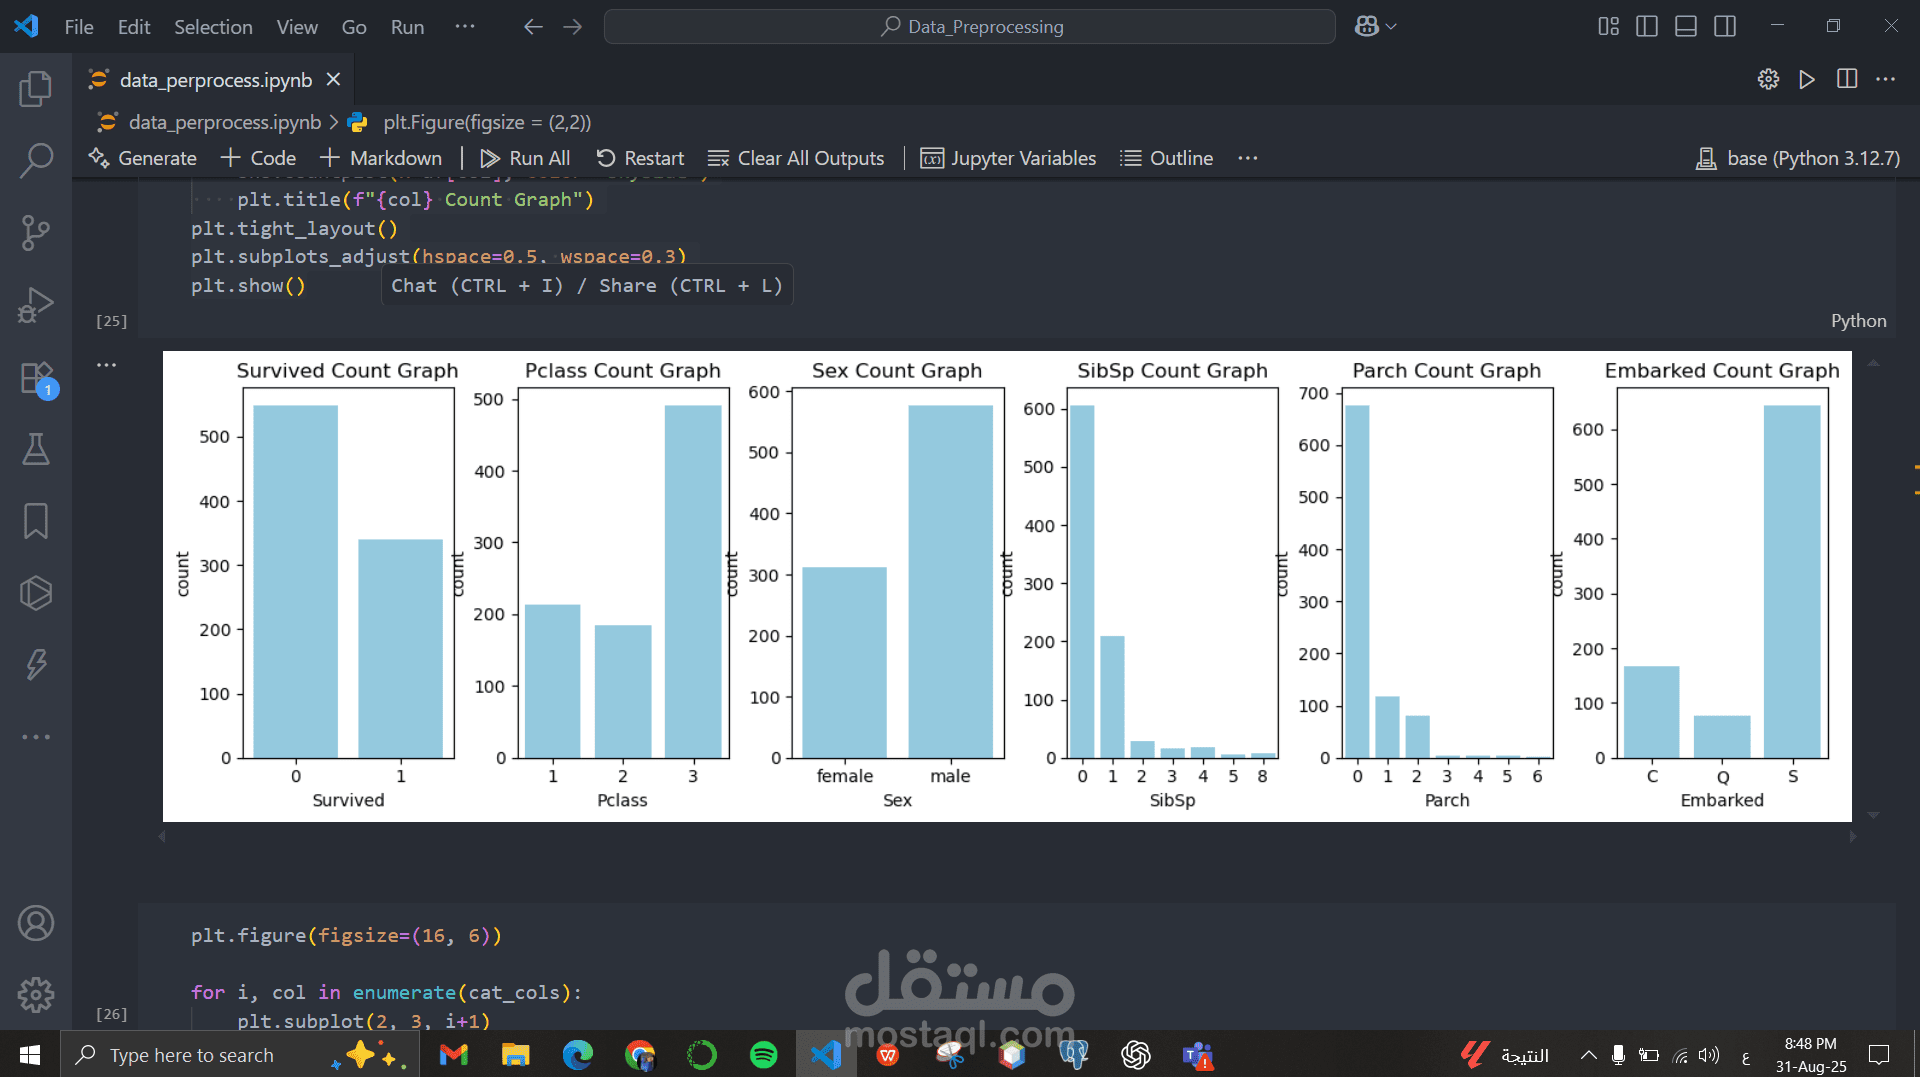Open the Source Control view

coord(36,232)
